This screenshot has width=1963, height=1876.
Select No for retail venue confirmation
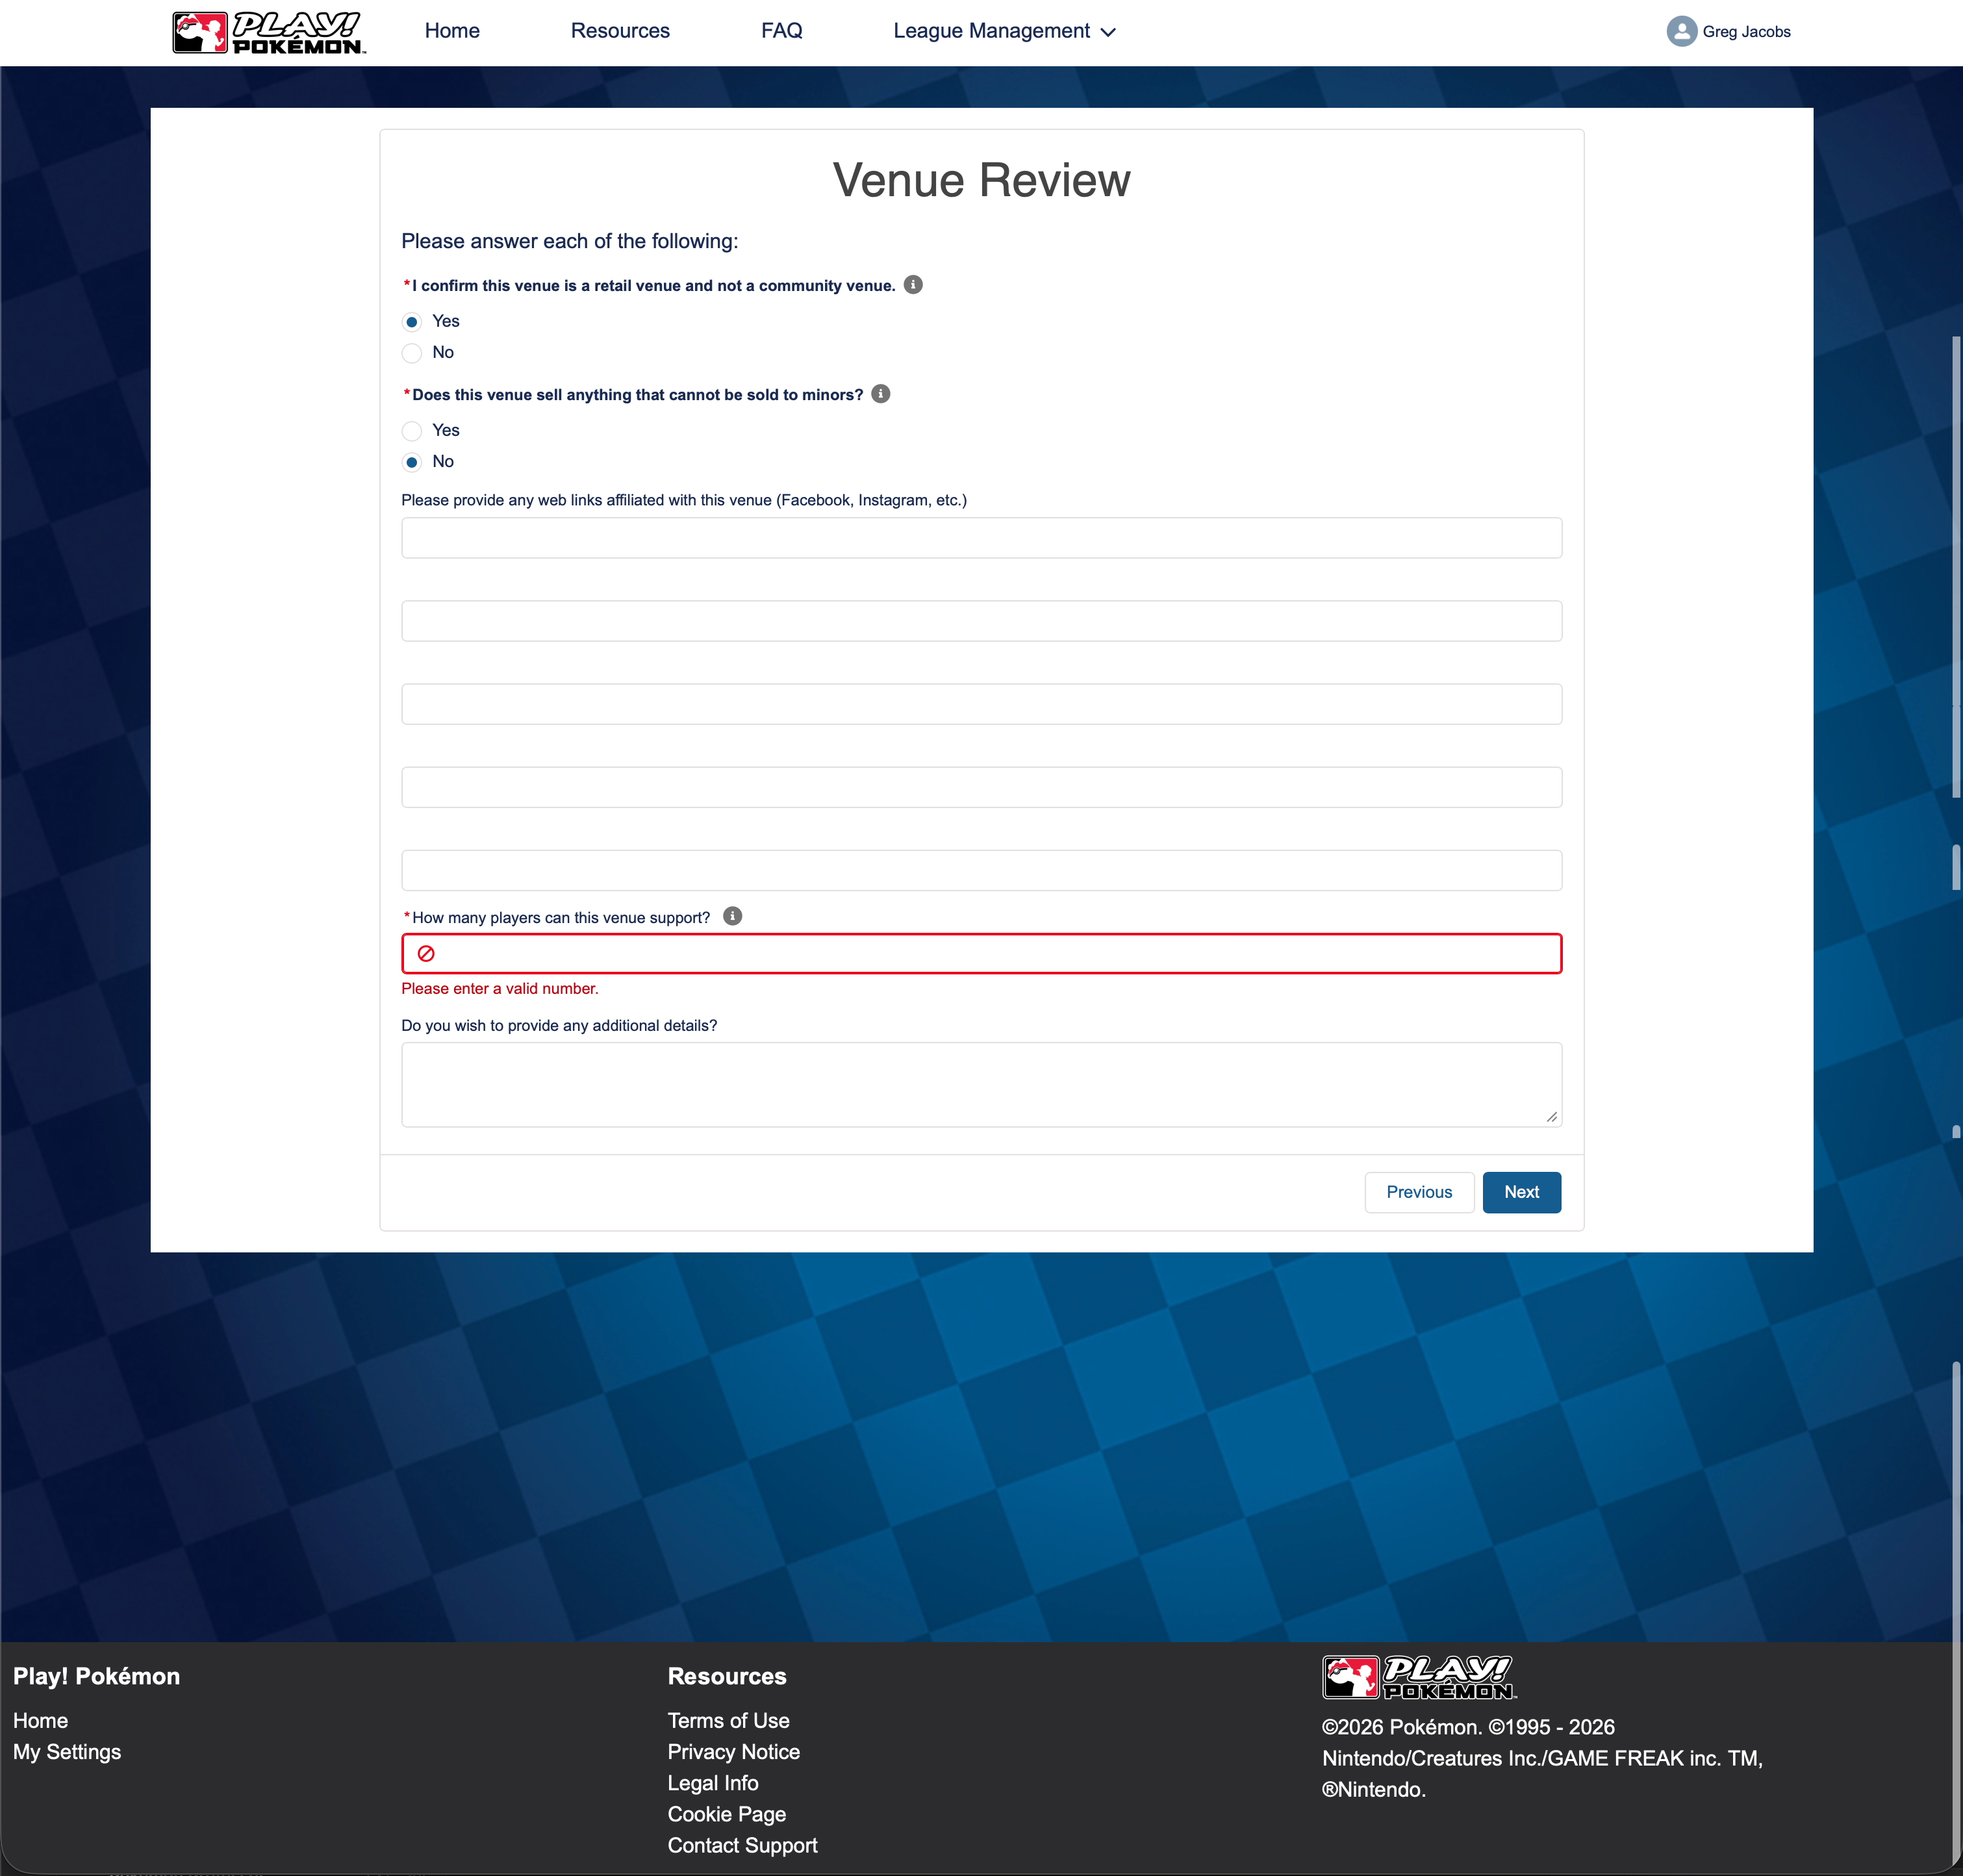(x=412, y=353)
